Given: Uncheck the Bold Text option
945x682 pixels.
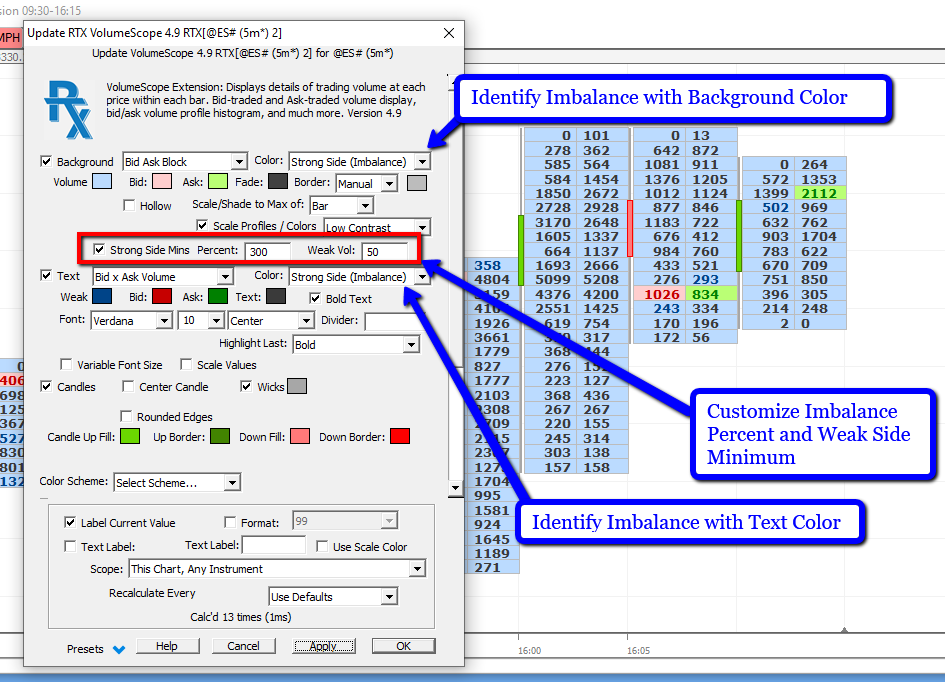Looking at the screenshot, I should 315,298.
